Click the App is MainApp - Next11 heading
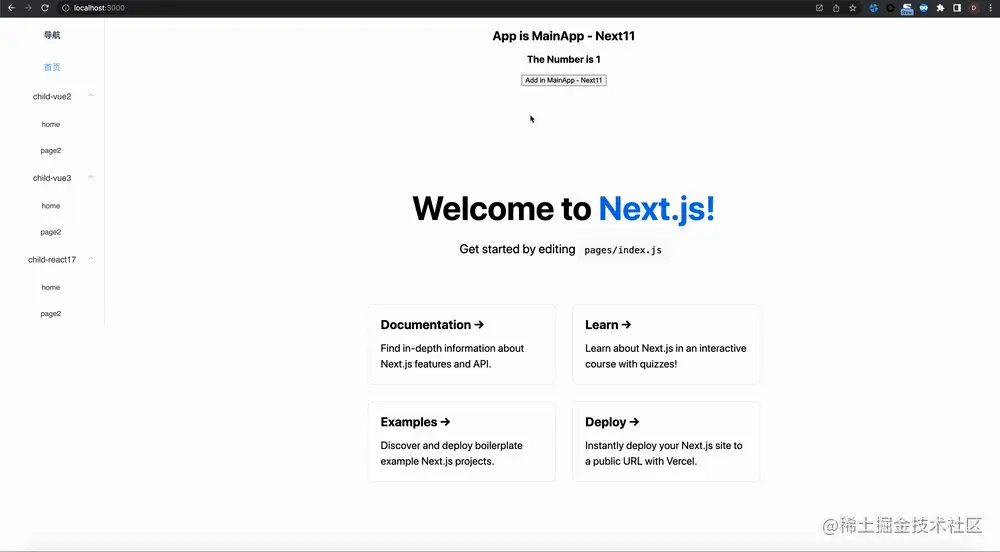 pos(564,36)
